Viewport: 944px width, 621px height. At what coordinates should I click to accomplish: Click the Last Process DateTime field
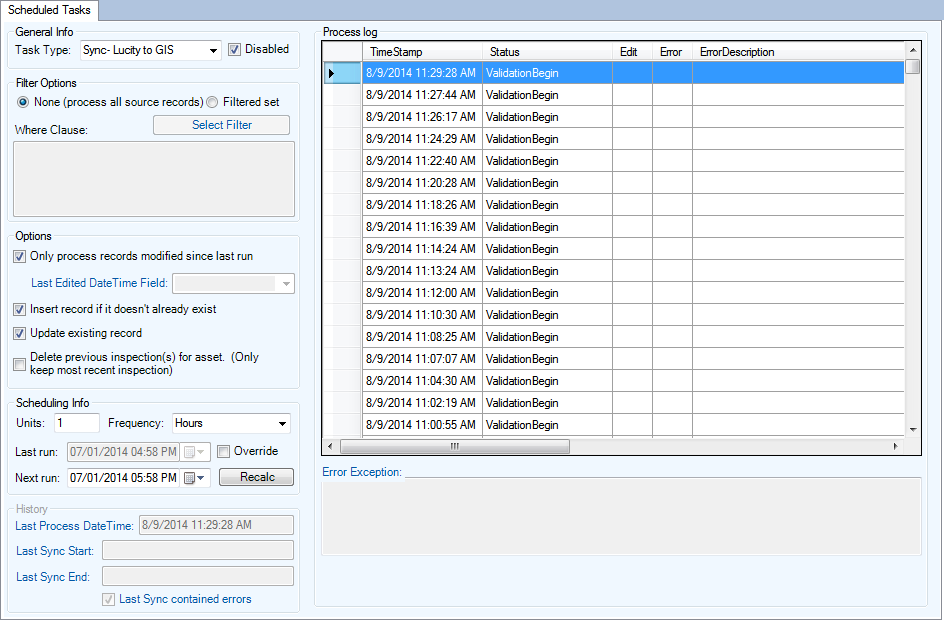pyautogui.click(x=217, y=525)
